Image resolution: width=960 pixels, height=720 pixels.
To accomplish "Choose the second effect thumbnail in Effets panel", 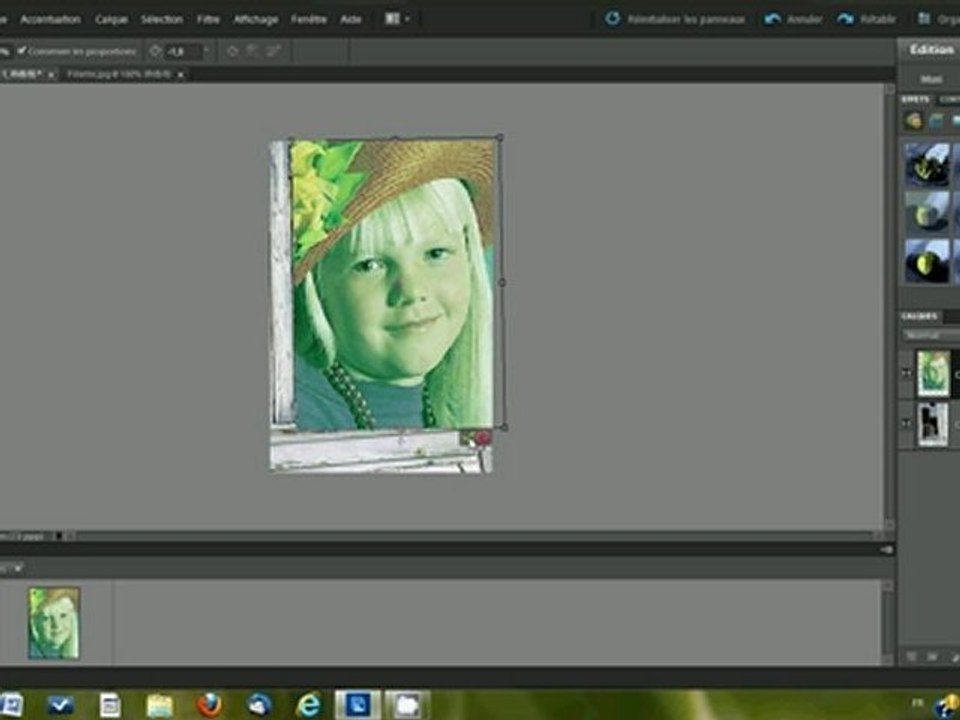I will (x=928, y=212).
